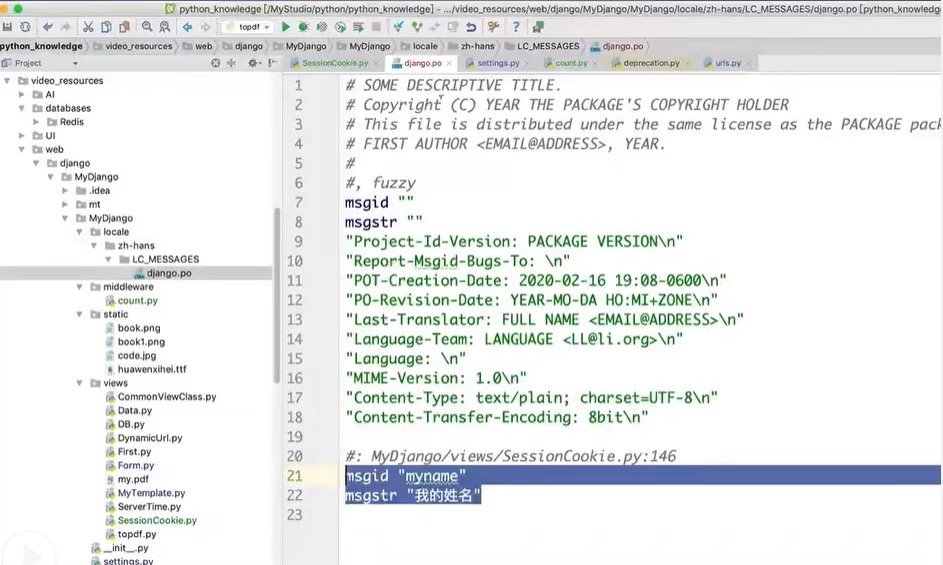This screenshot has height=565, width=943.
Task: Expand the UI folder arrow
Action: 22,136
